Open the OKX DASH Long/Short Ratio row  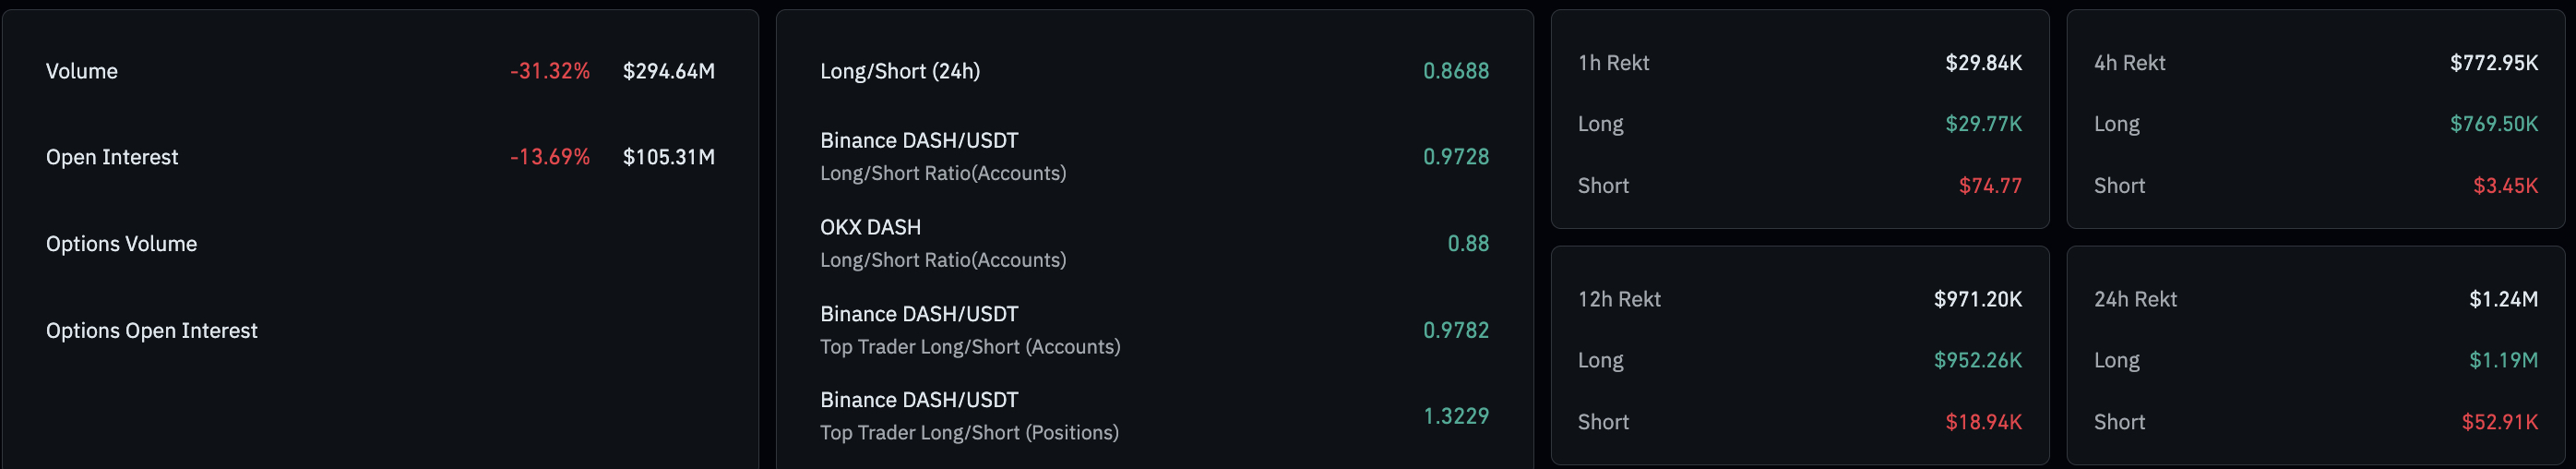943,244
